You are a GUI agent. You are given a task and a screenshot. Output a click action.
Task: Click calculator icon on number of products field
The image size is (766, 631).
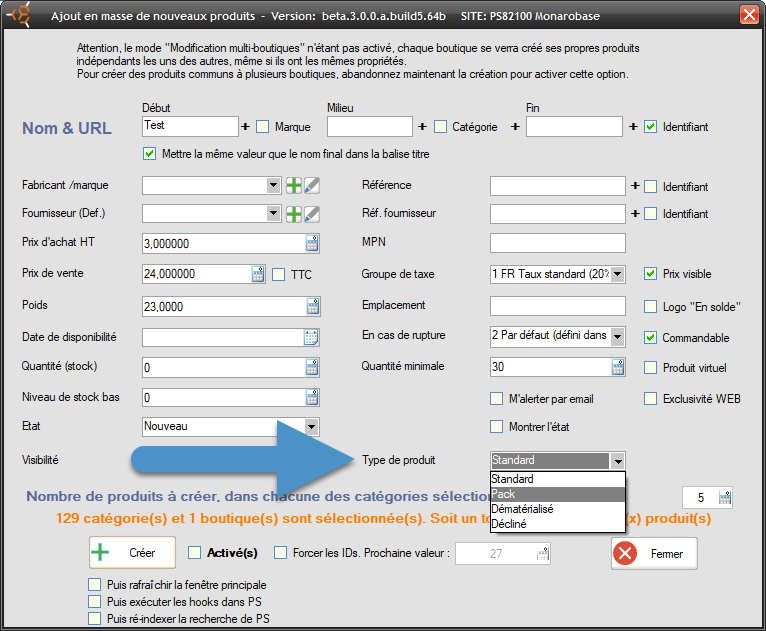tap(725, 497)
